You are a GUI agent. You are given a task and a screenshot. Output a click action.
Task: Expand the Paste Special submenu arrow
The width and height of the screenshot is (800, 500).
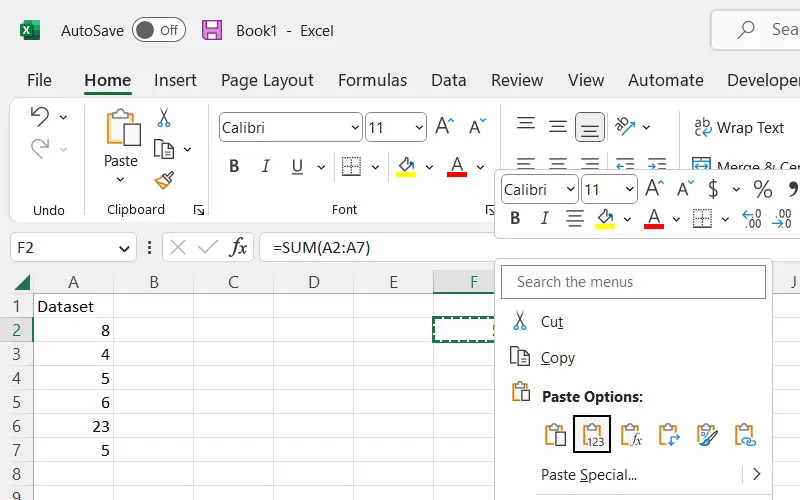[x=756, y=474]
